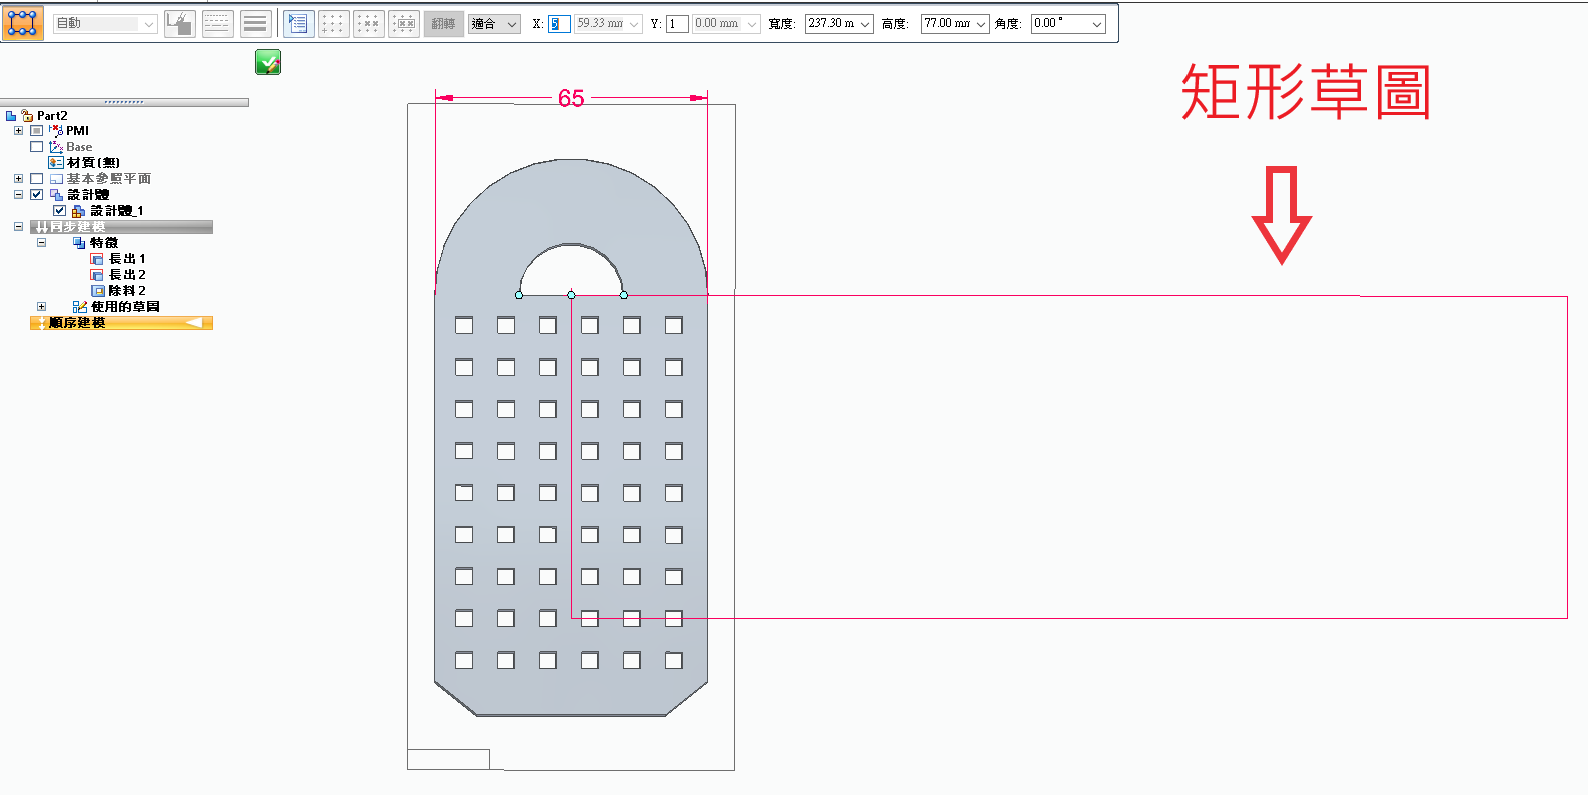Open the 適合 fit-mode dropdown
1588x795 pixels.
click(494, 24)
